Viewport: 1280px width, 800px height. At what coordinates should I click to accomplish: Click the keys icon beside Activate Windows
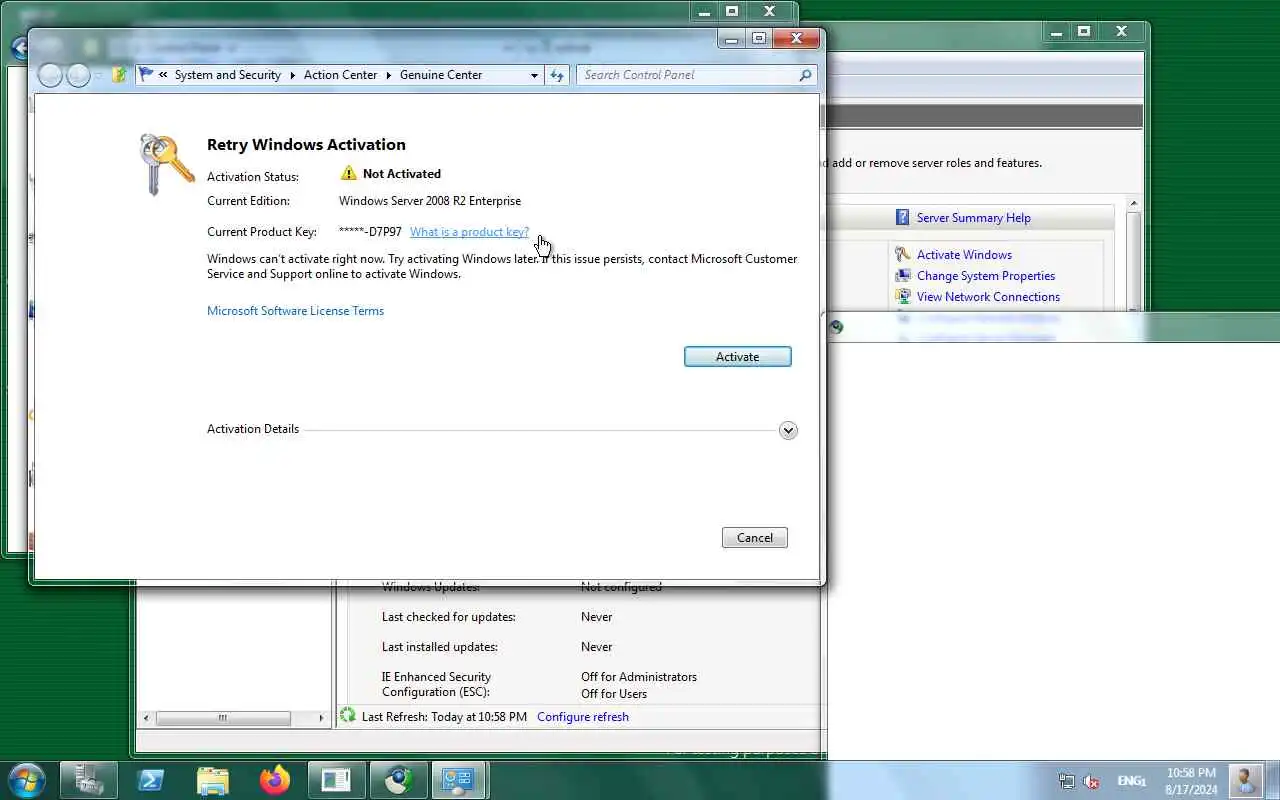pos(902,255)
